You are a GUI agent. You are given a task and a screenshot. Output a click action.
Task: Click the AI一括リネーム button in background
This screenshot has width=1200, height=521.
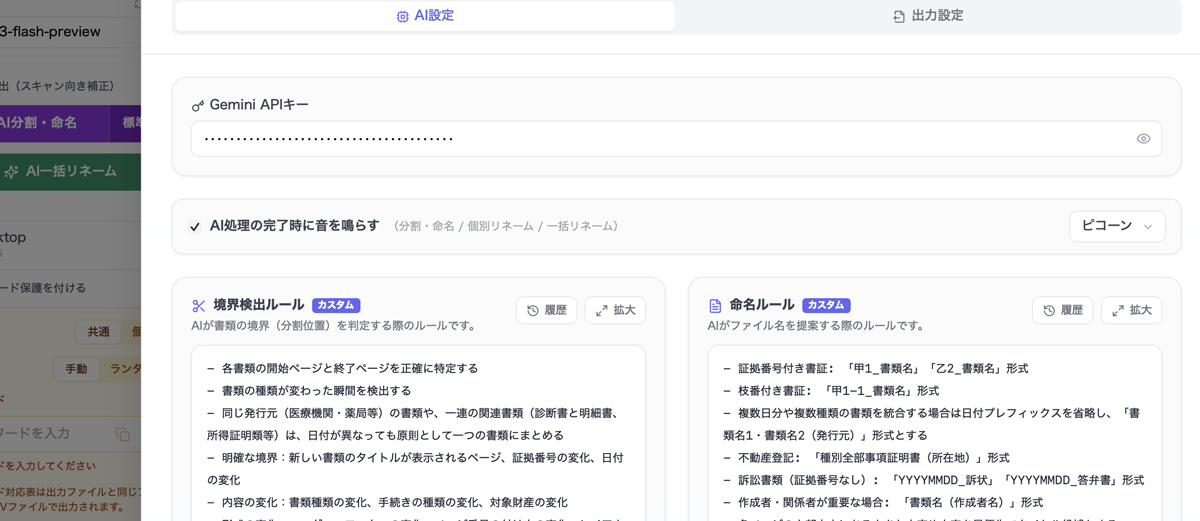[x=70, y=171]
